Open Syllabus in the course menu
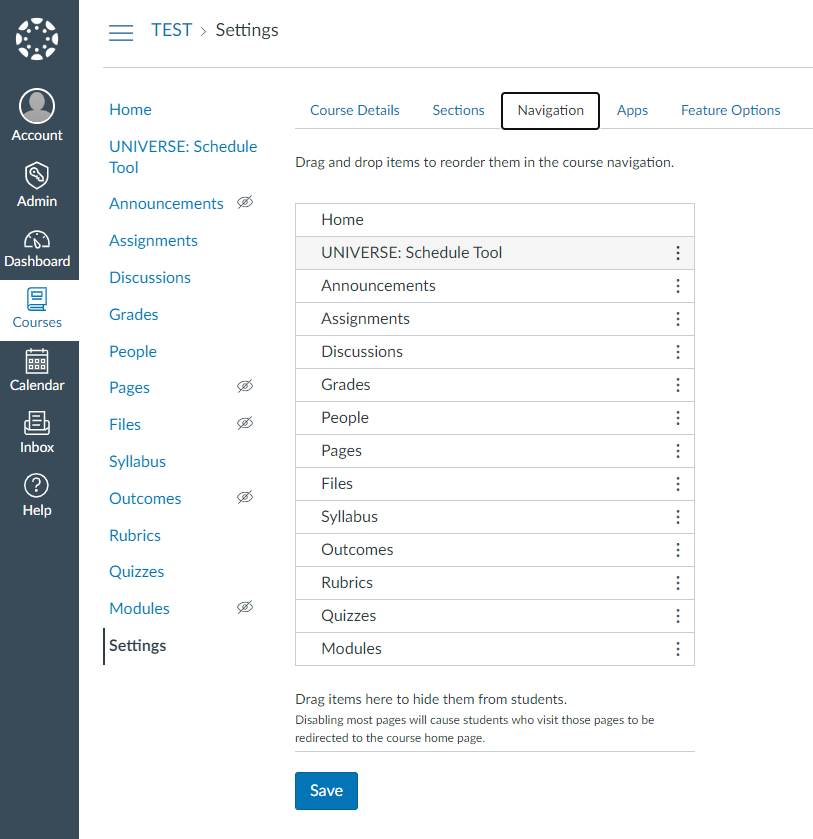The height and width of the screenshot is (839, 813). click(x=138, y=462)
